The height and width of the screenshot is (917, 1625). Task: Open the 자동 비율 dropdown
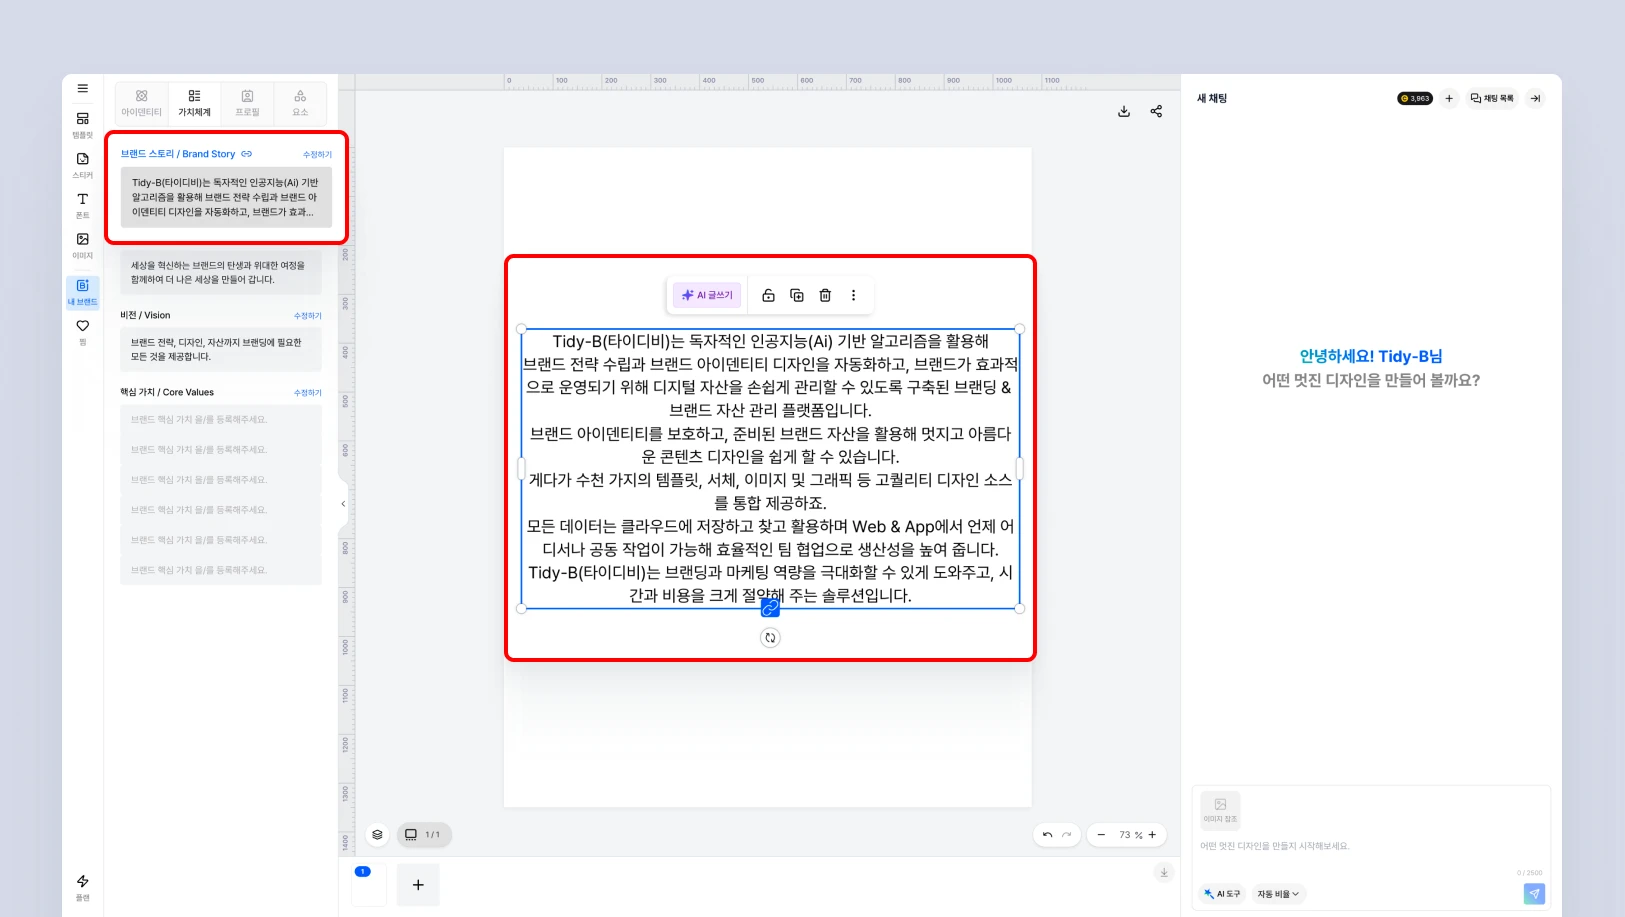point(1278,894)
